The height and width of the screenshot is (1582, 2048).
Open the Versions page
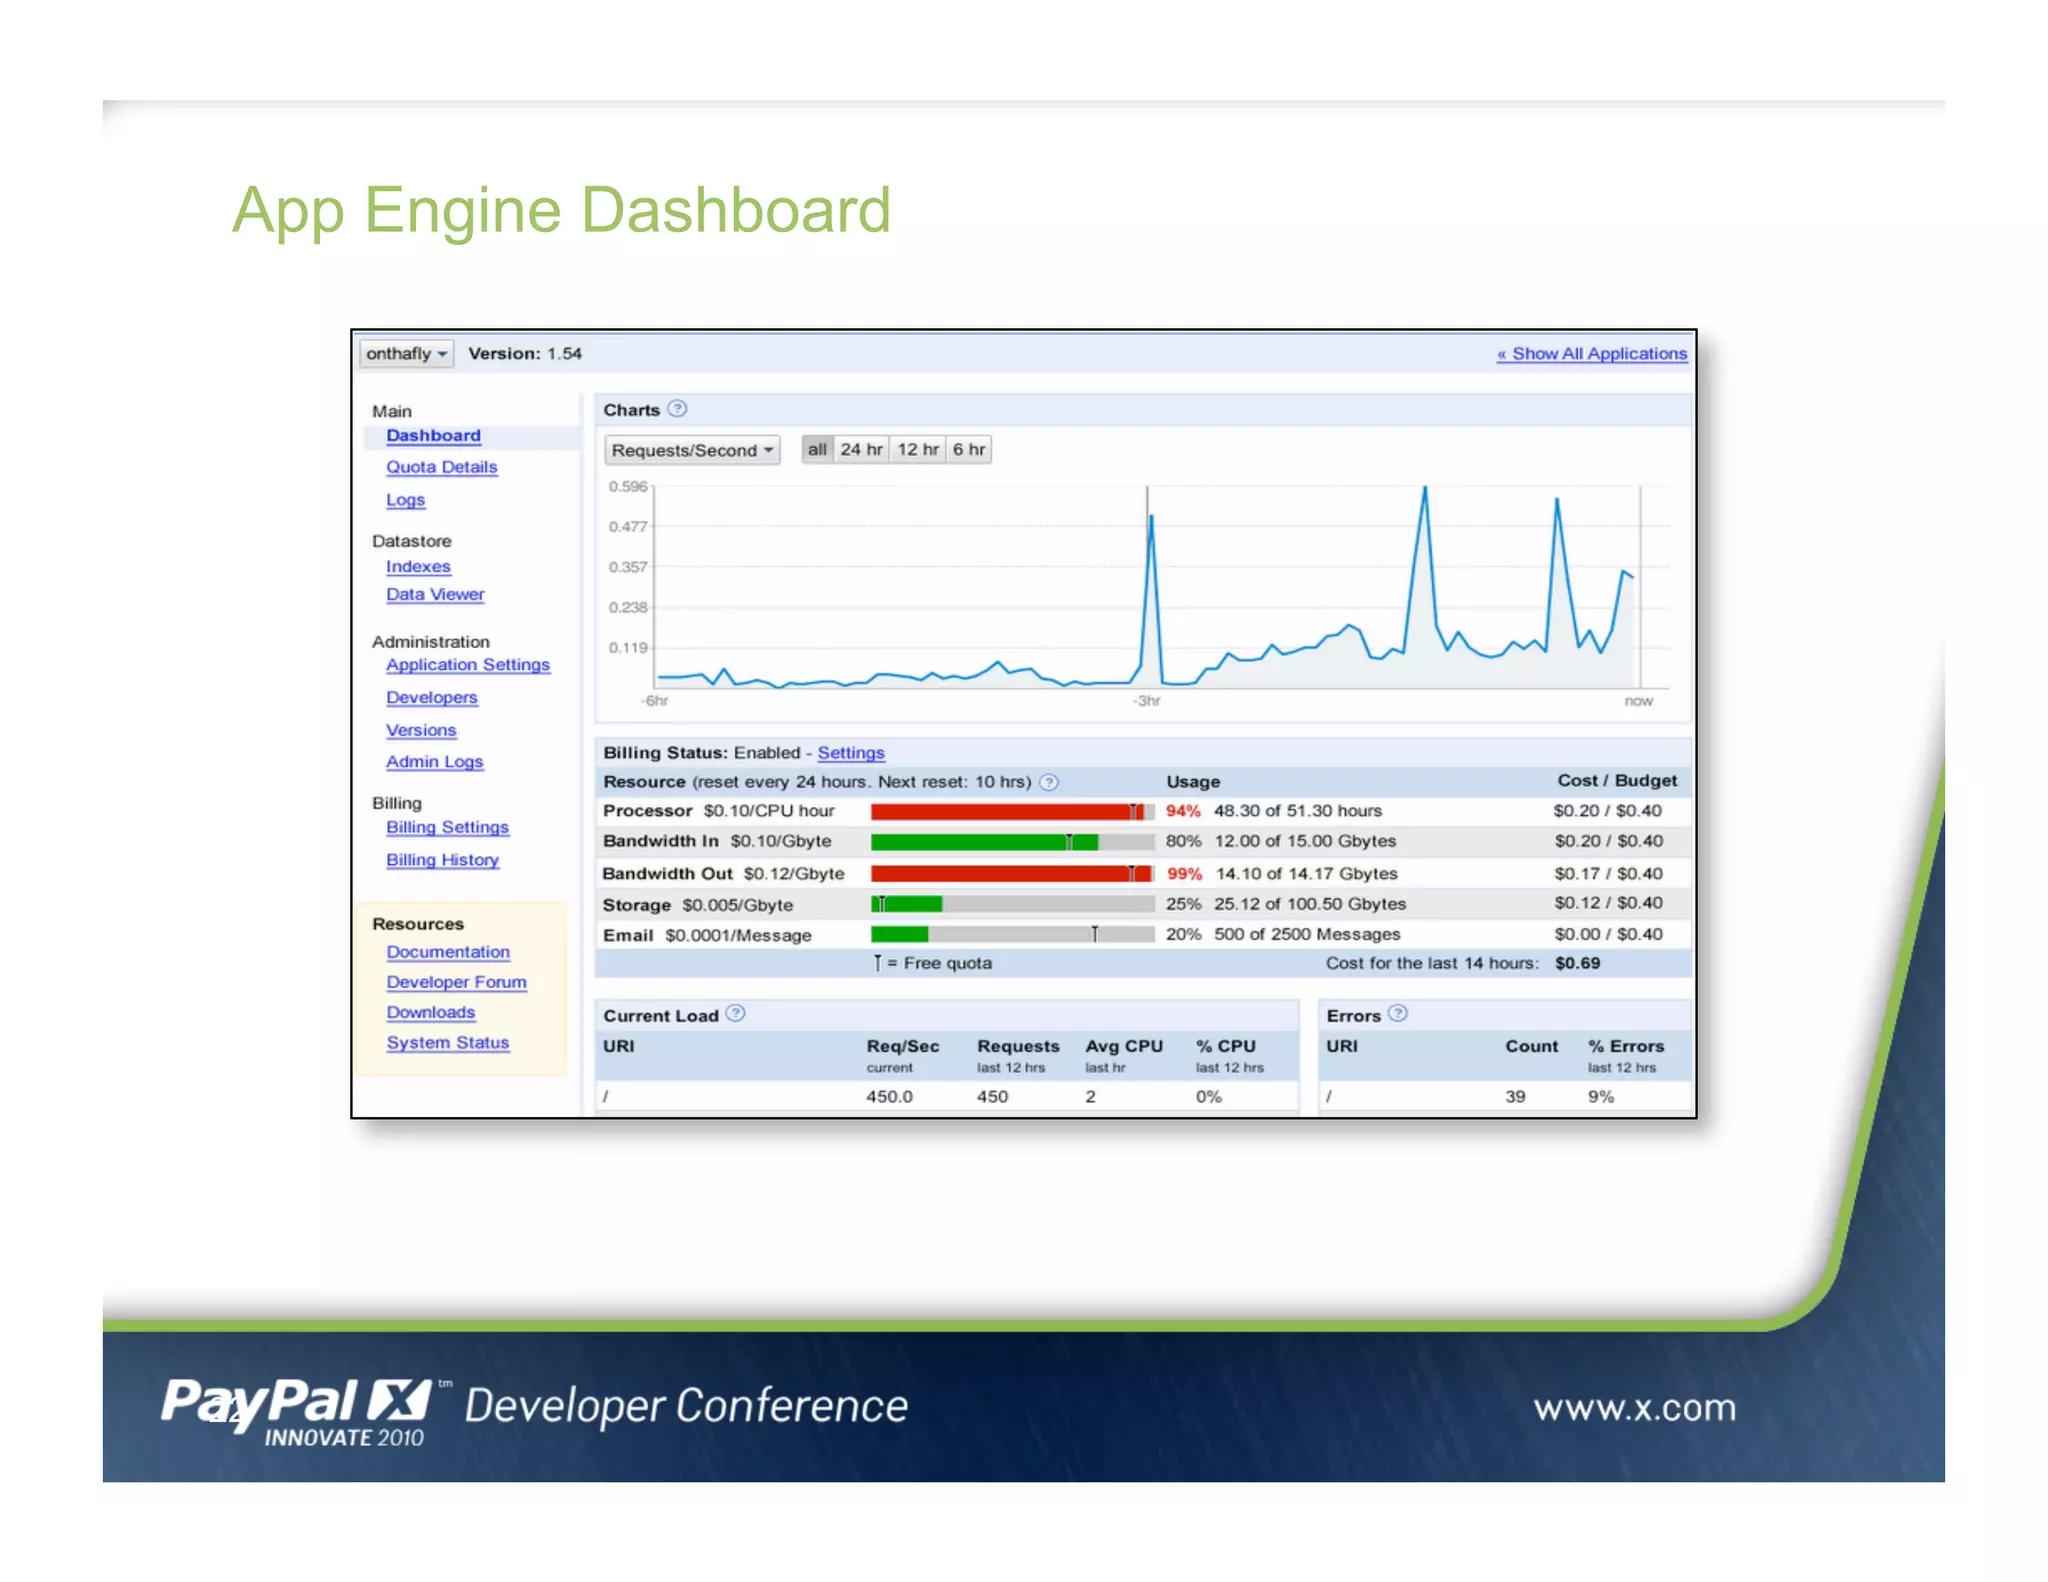point(421,730)
